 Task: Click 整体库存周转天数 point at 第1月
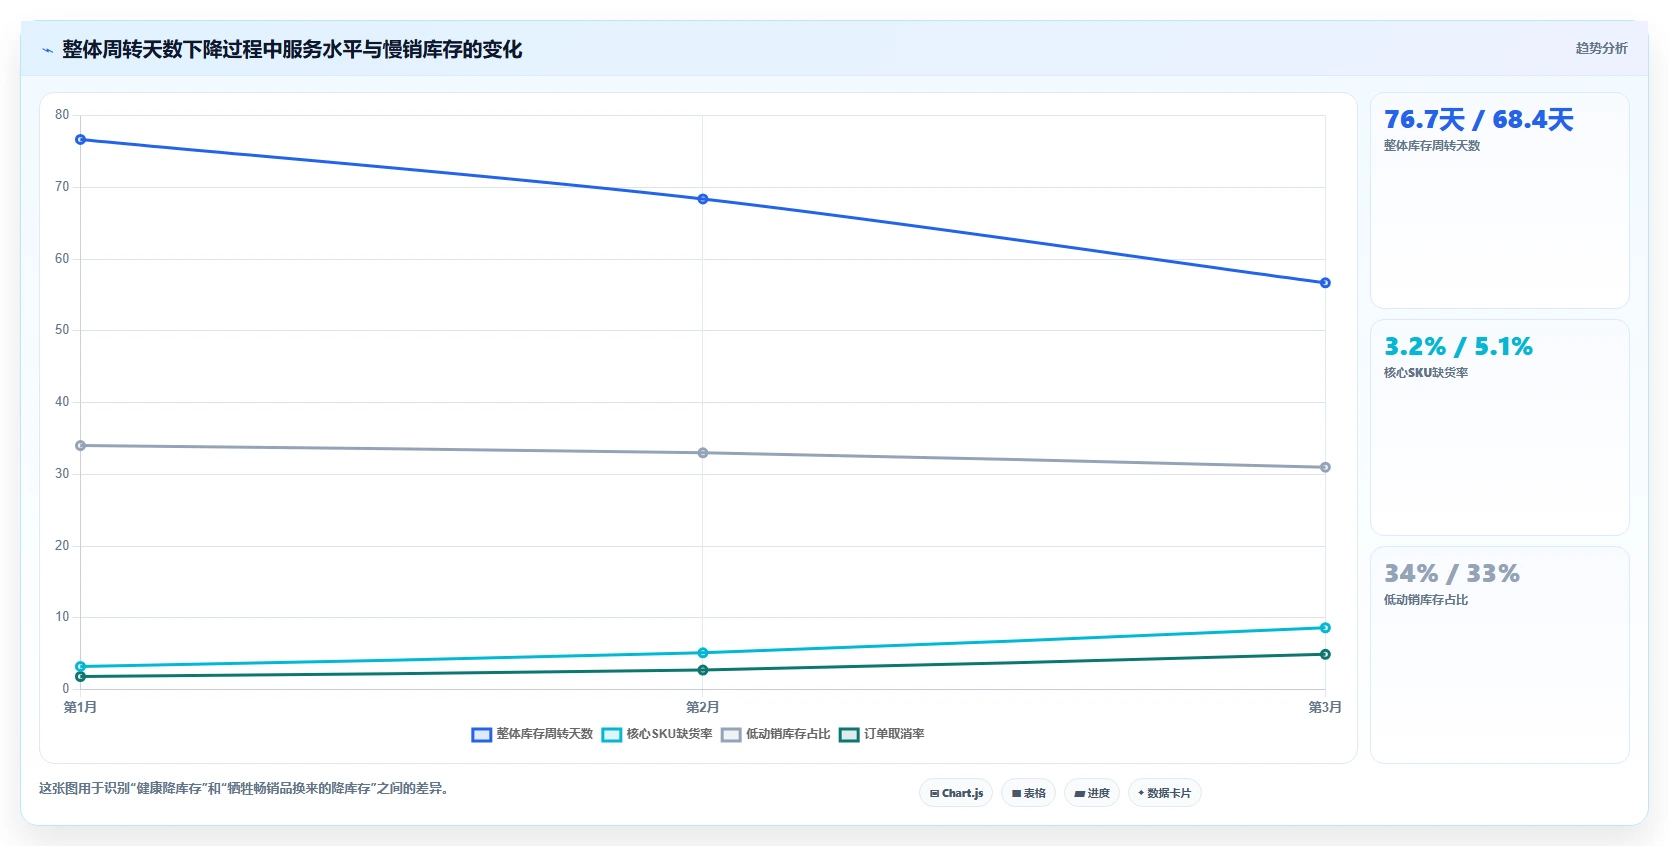[81, 140]
